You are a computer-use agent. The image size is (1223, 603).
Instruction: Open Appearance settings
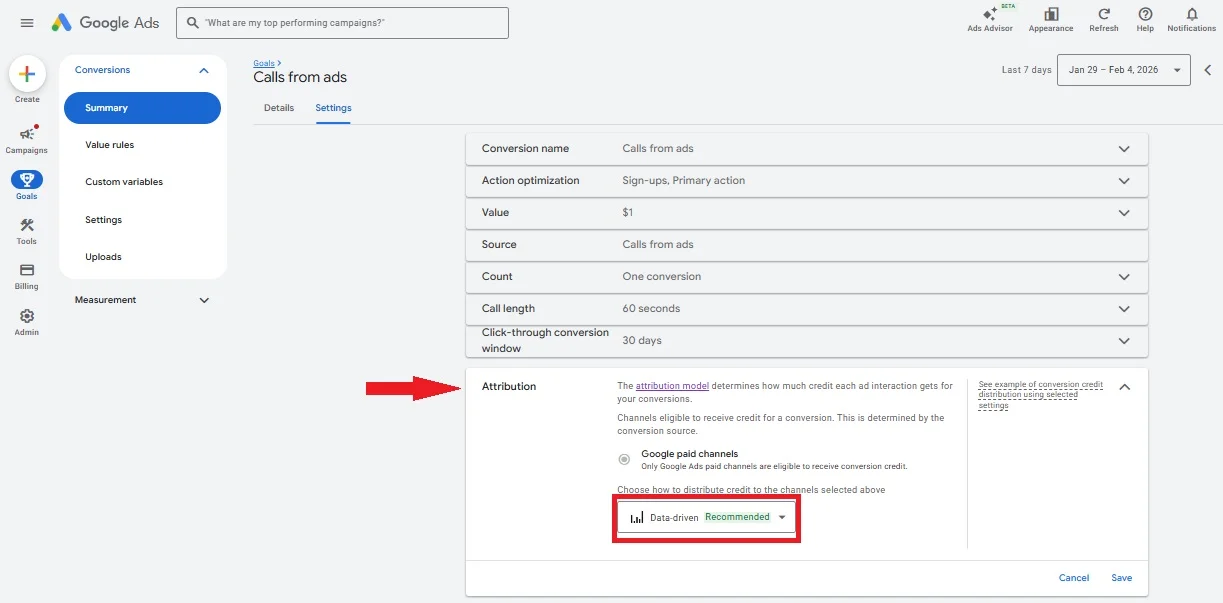coord(1050,18)
